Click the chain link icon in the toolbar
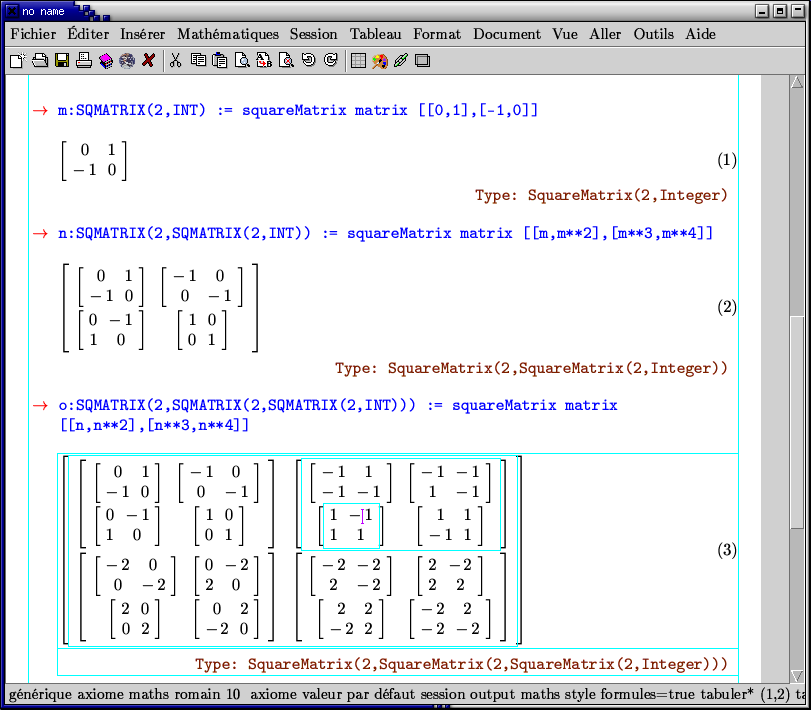This screenshot has width=811, height=710. tap(401, 60)
